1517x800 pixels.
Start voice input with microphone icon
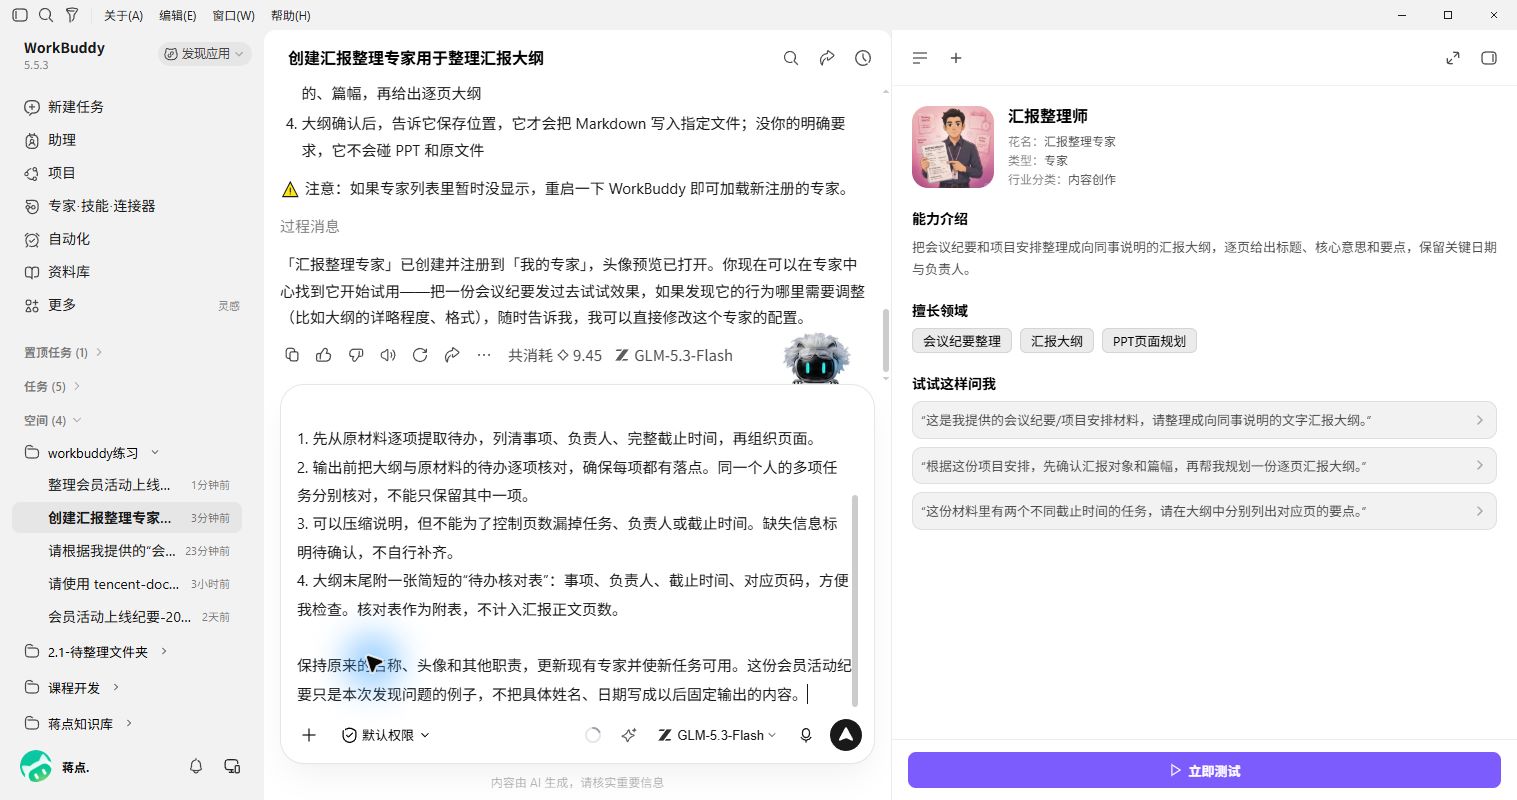point(806,735)
